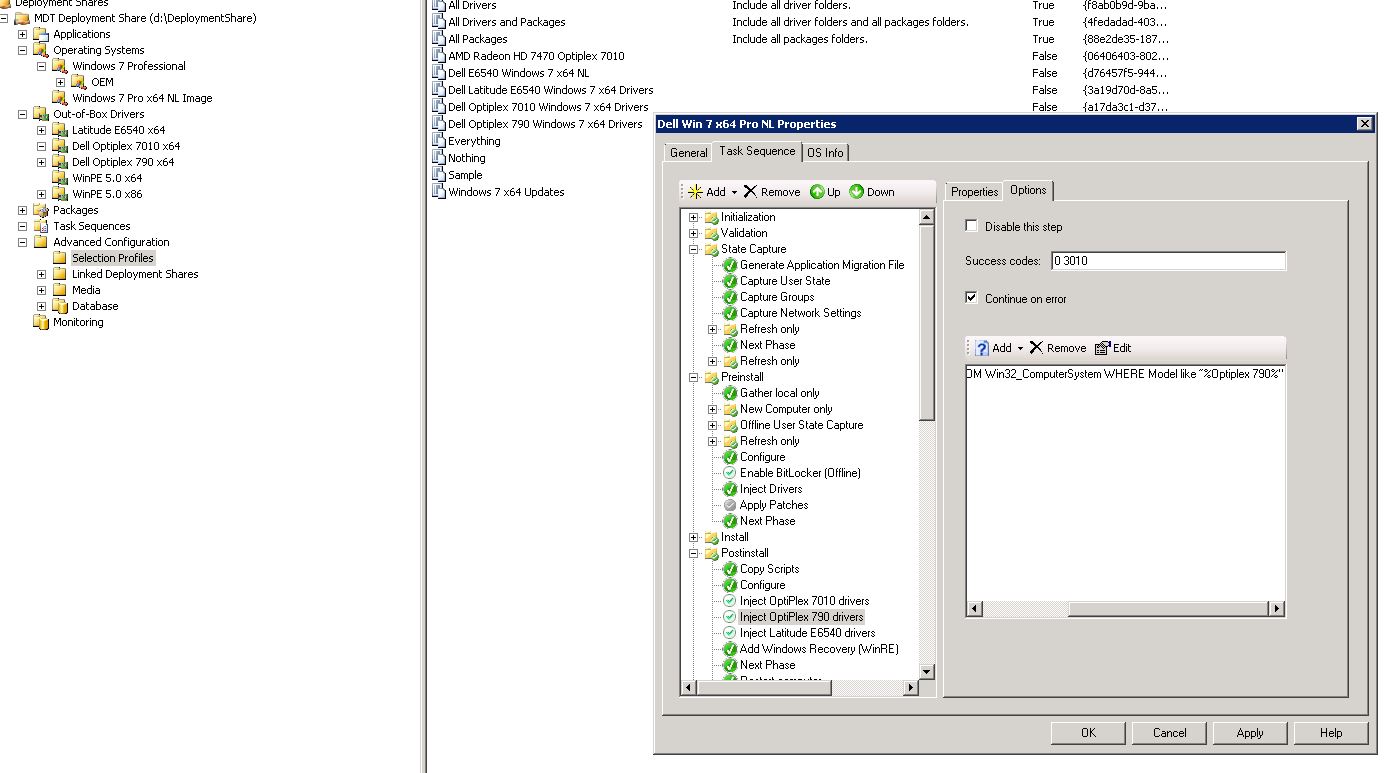Open the Packages node in console tree

click(75, 210)
